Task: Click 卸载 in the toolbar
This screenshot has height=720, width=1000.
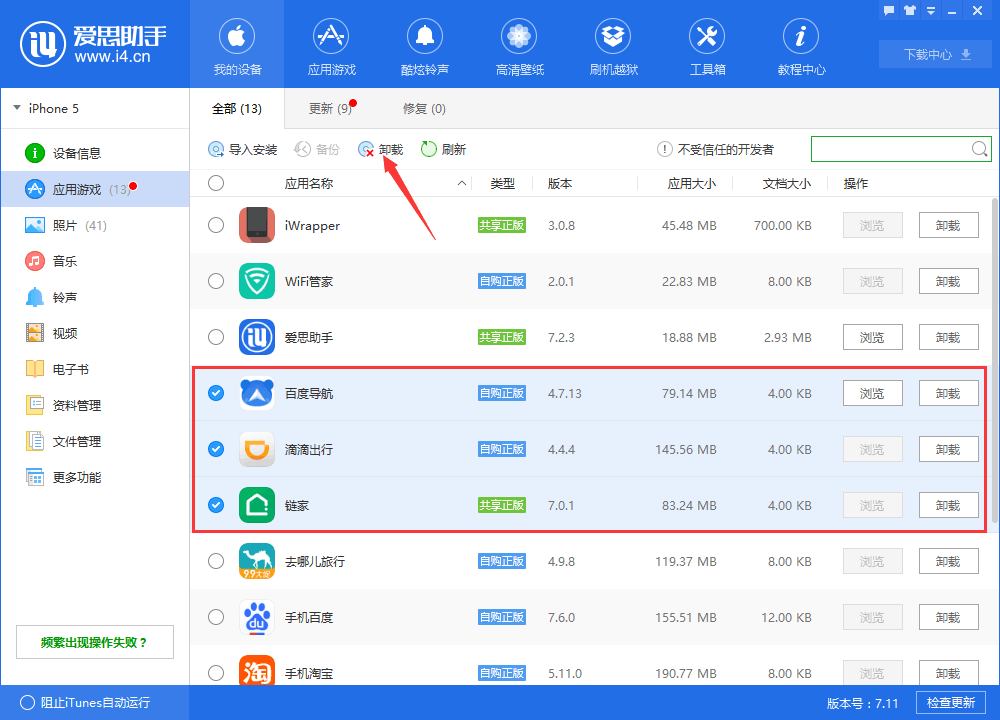Action: pos(383,149)
